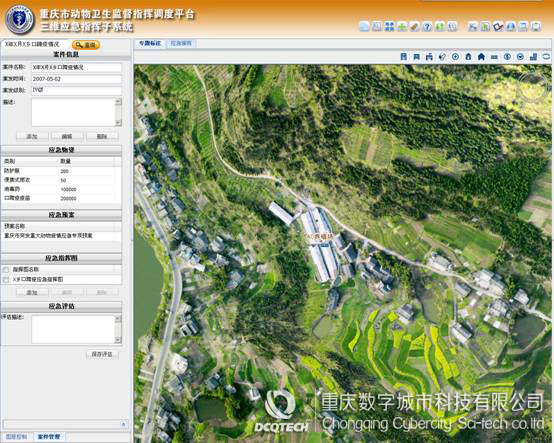Click 添加 under the 应急指挥图 section
Screen dimensions: 554x443
(x=32, y=293)
